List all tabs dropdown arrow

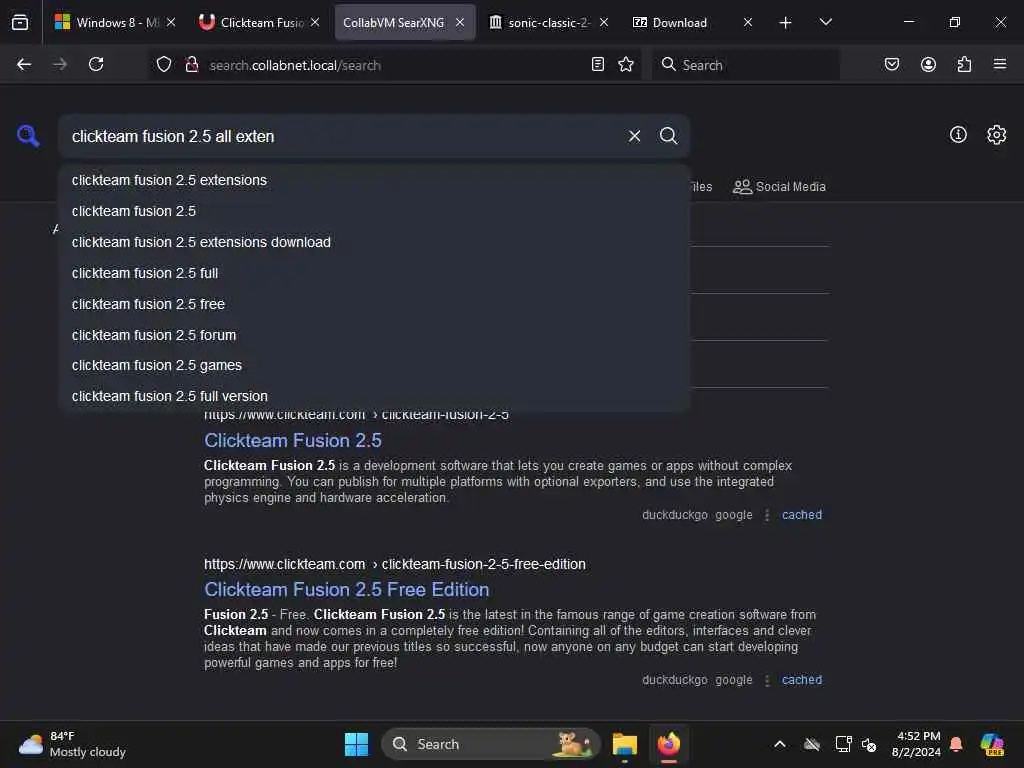point(825,22)
